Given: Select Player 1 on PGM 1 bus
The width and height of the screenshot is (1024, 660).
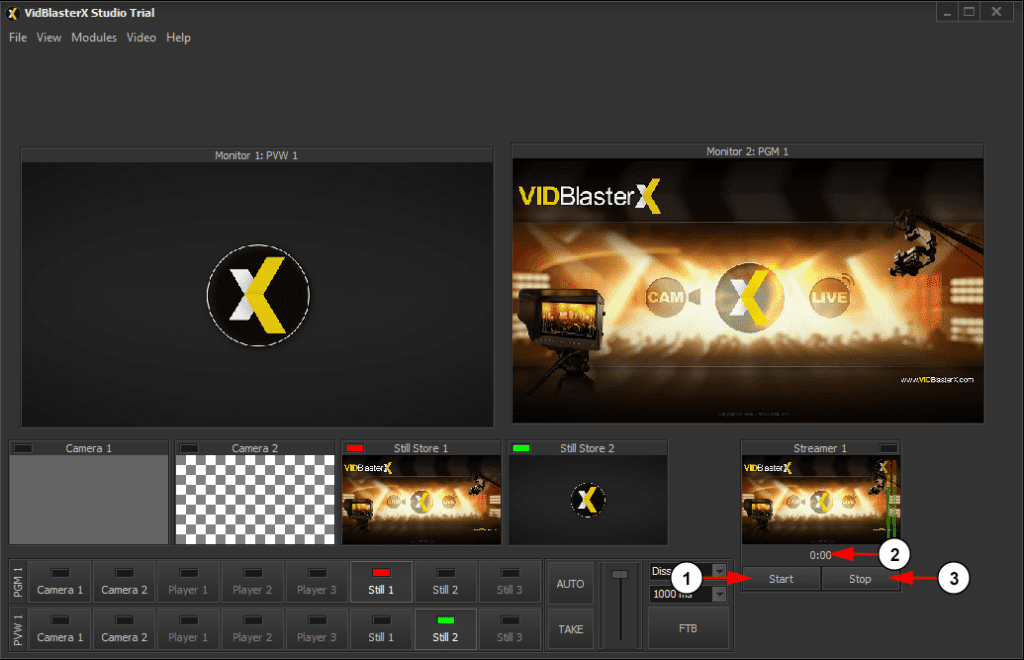Looking at the screenshot, I should (x=188, y=582).
